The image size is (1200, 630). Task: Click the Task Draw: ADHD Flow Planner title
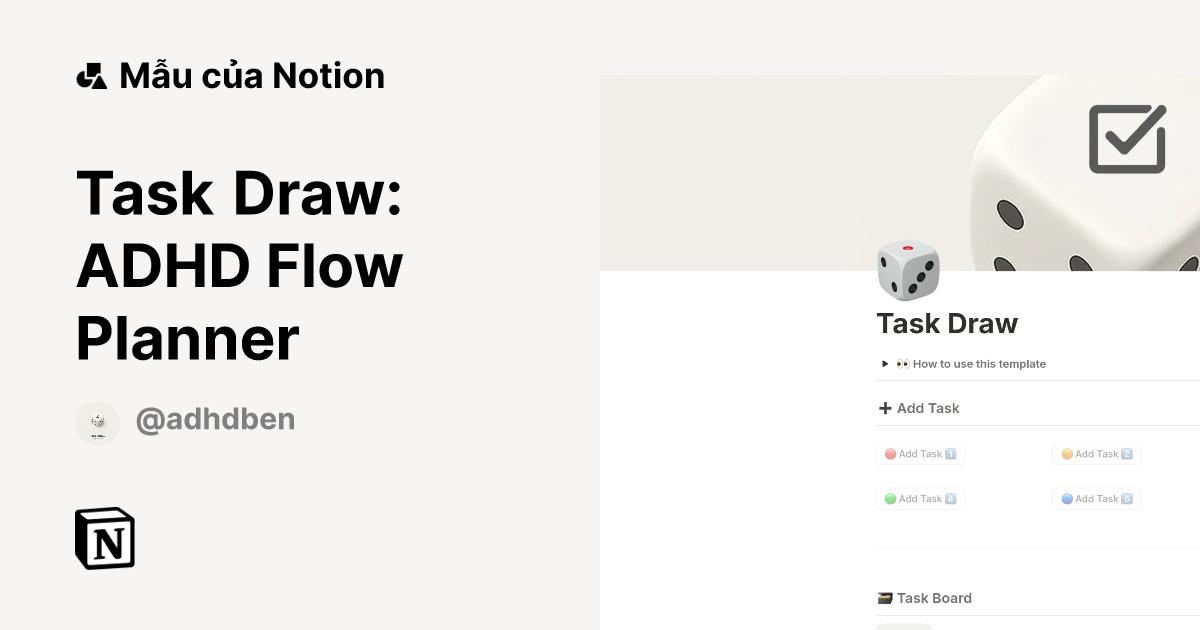pos(240,265)
